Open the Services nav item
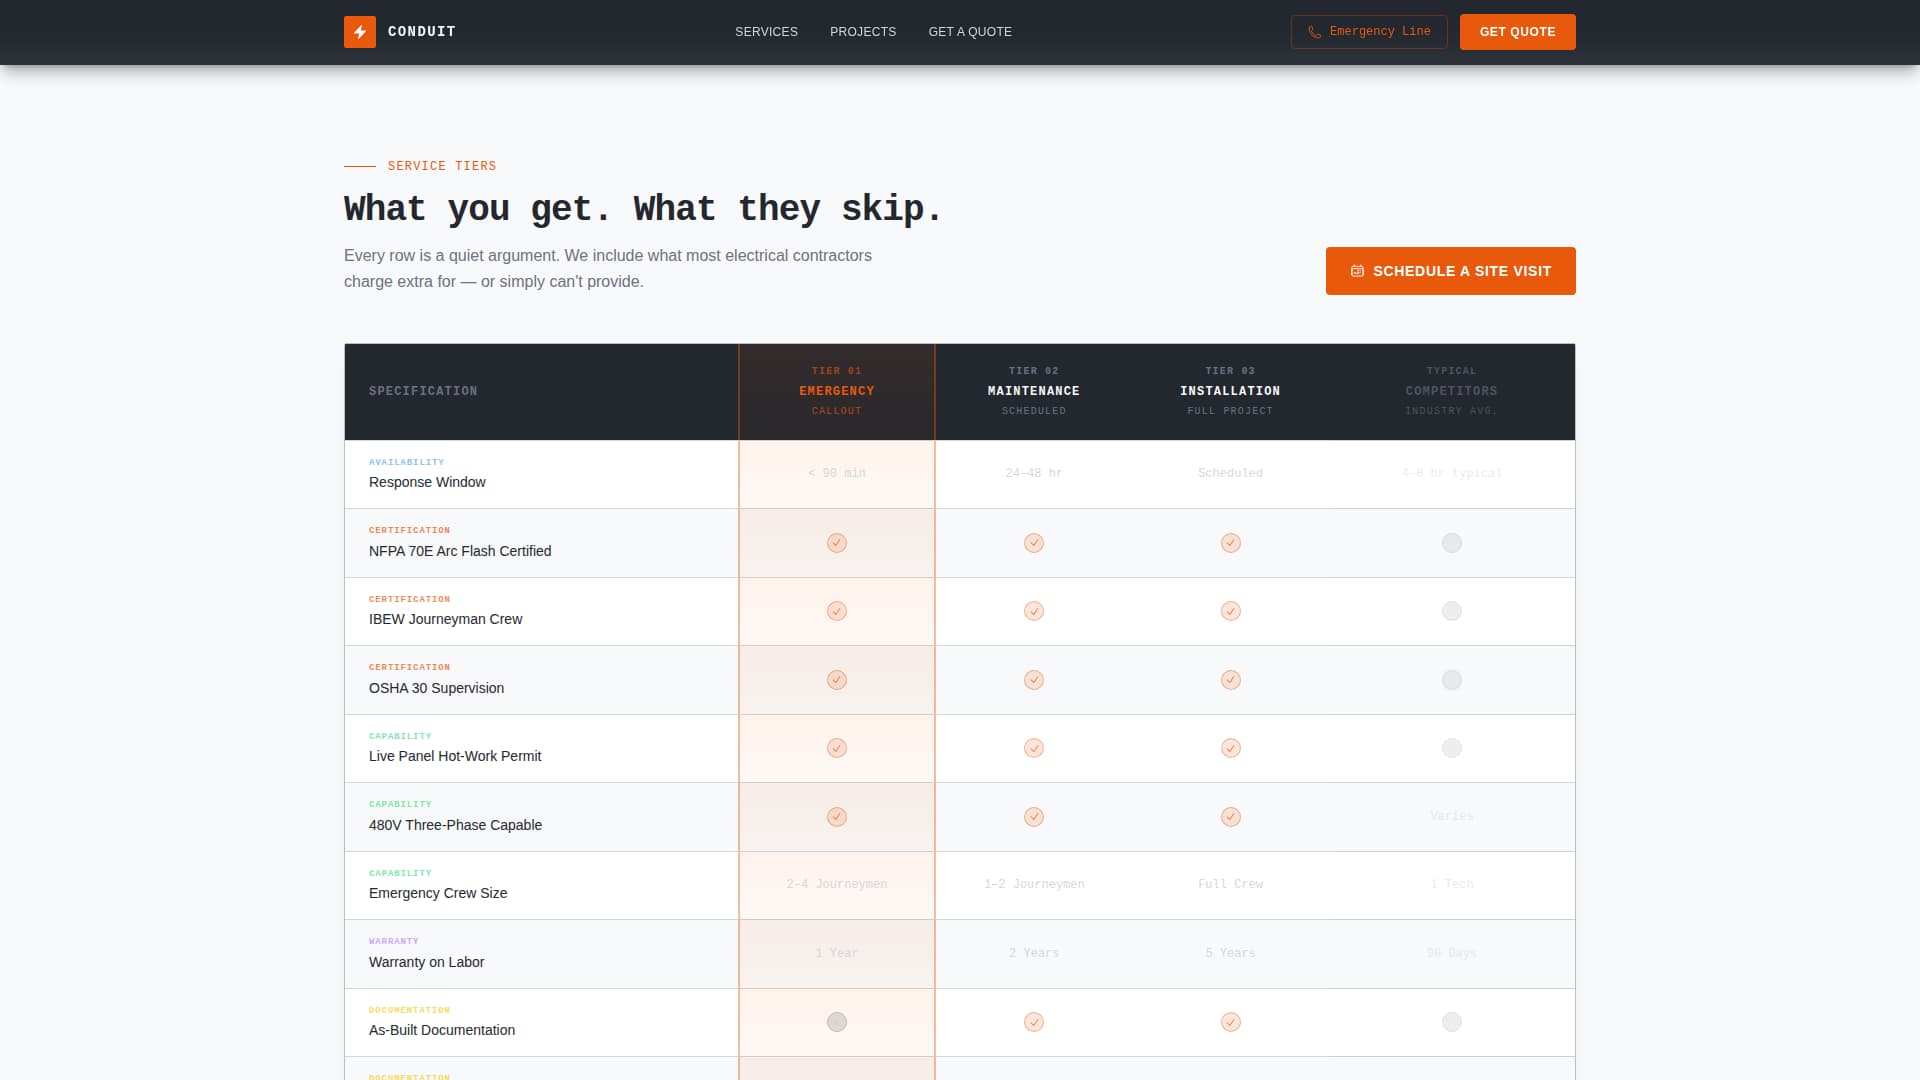Screen dimensions: 1920x1080 coord(766,32)
